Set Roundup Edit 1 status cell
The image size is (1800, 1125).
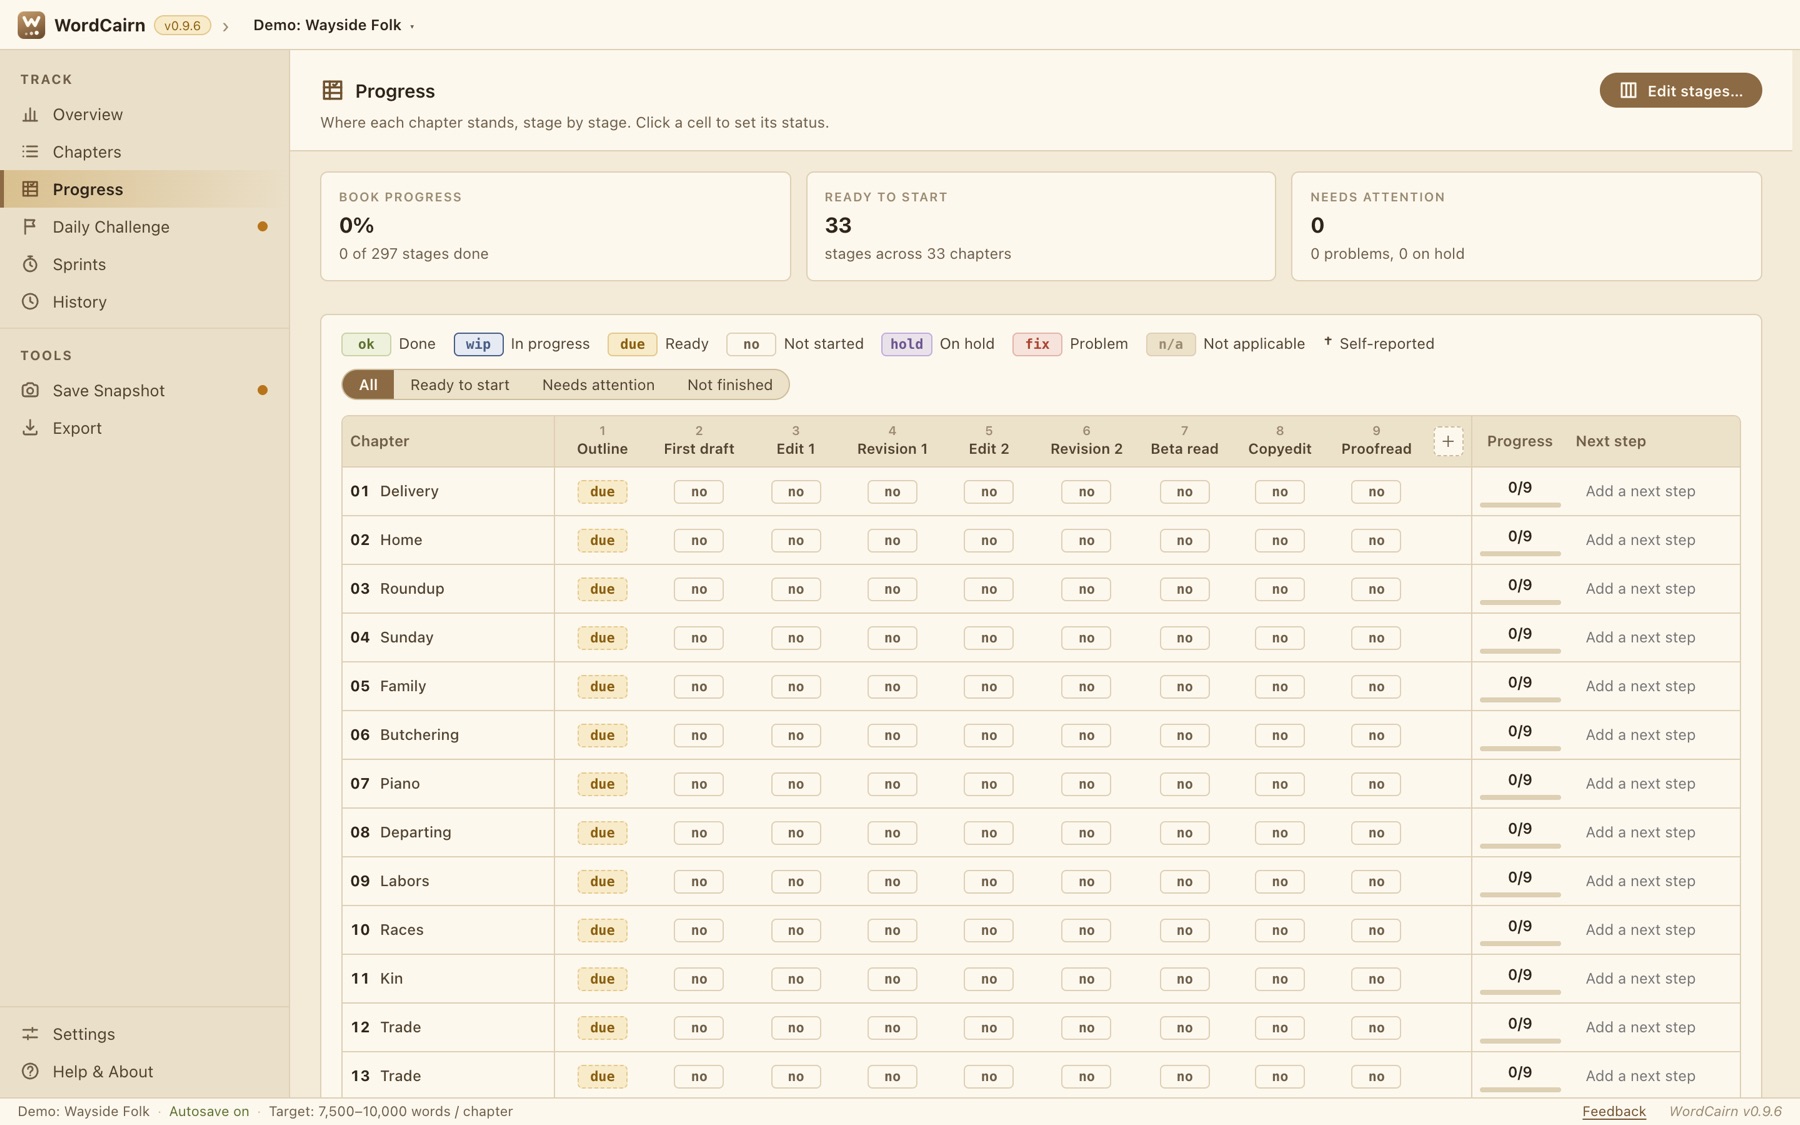[x=796, y=589]
